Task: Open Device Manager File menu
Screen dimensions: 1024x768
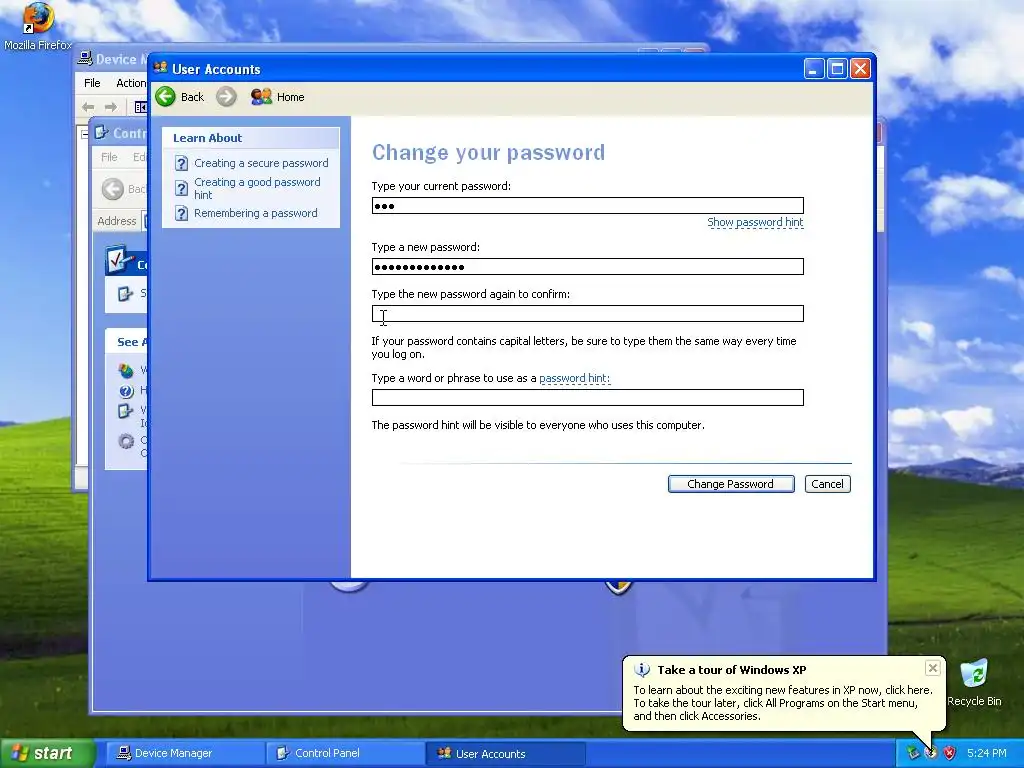Action: (x=92, y=83)
